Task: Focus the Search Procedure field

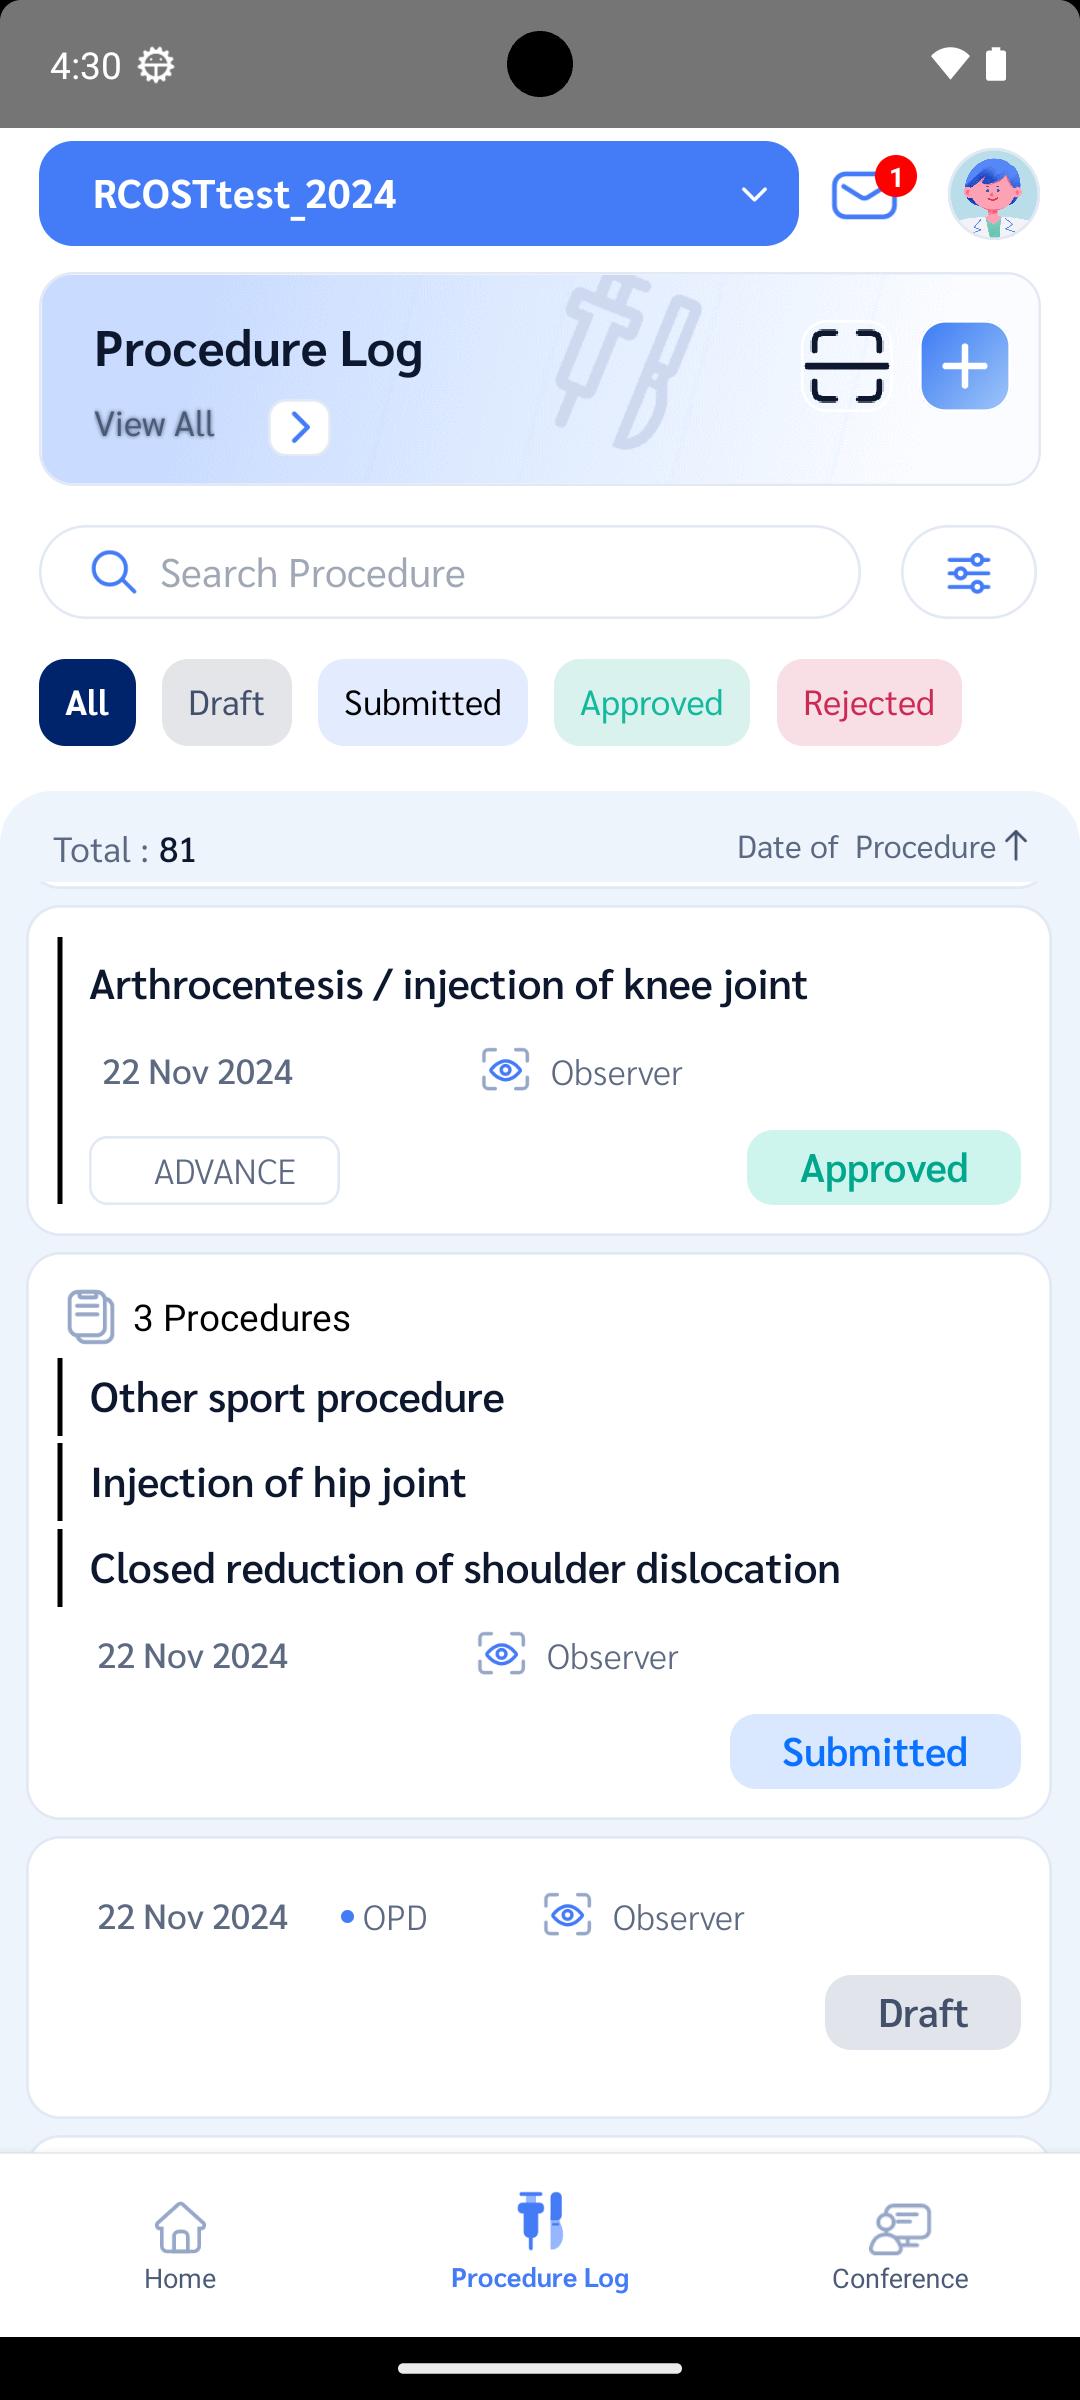Action: [x=450, y=572]
